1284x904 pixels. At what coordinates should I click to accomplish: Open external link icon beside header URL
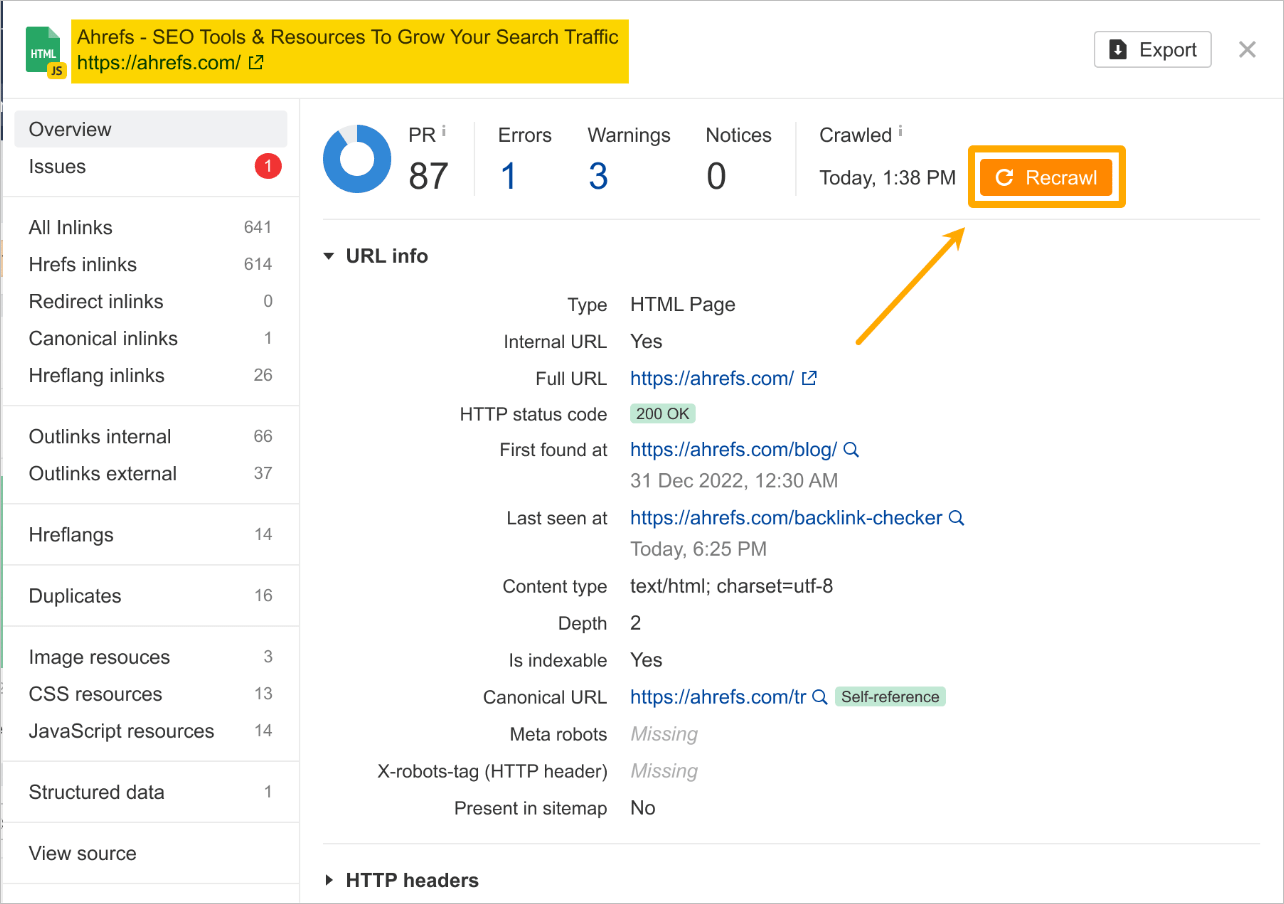point(256,63)
